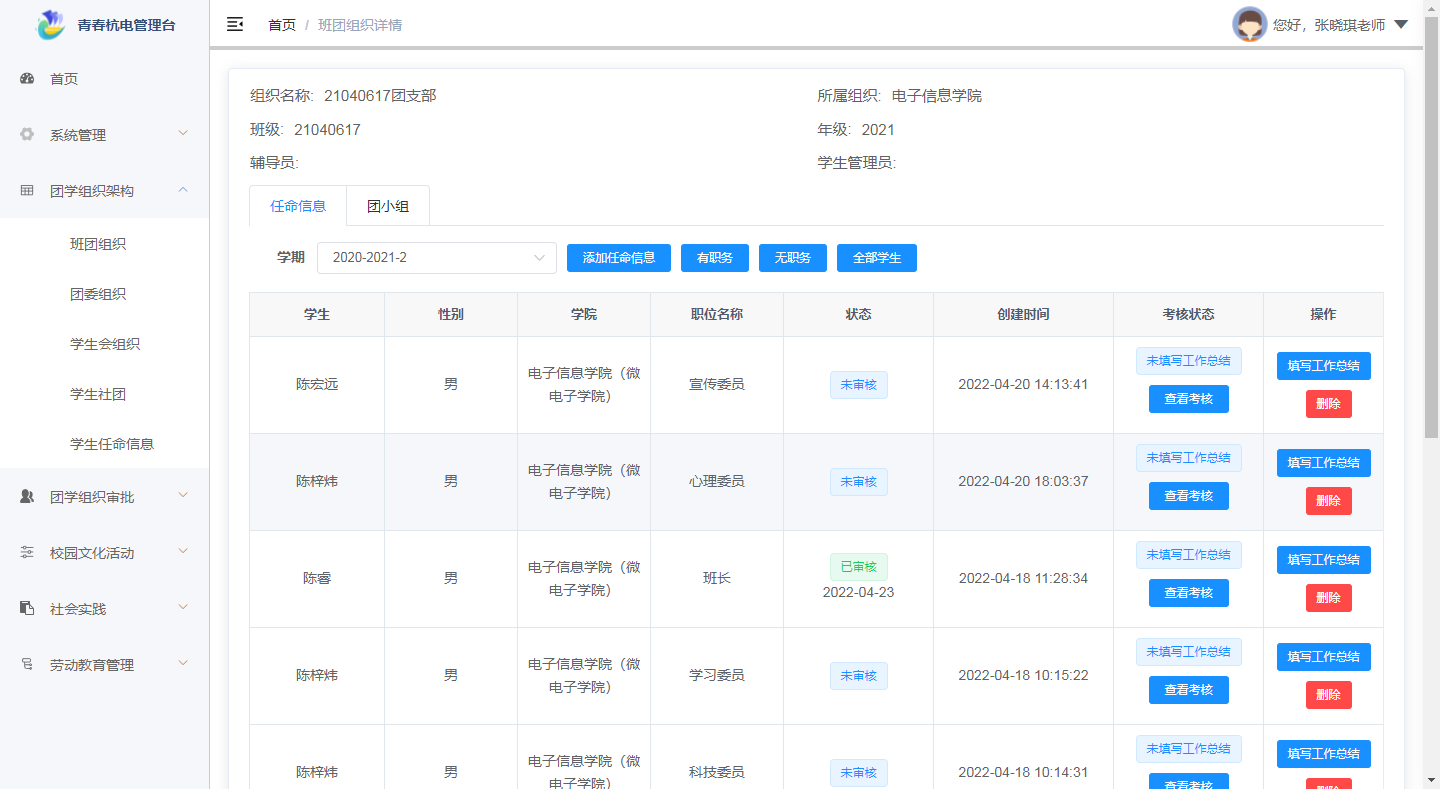The width and height of the screenshot is (1440, 789).
Task: Open 学生会组织 in the sidebar
Action: 104,344
